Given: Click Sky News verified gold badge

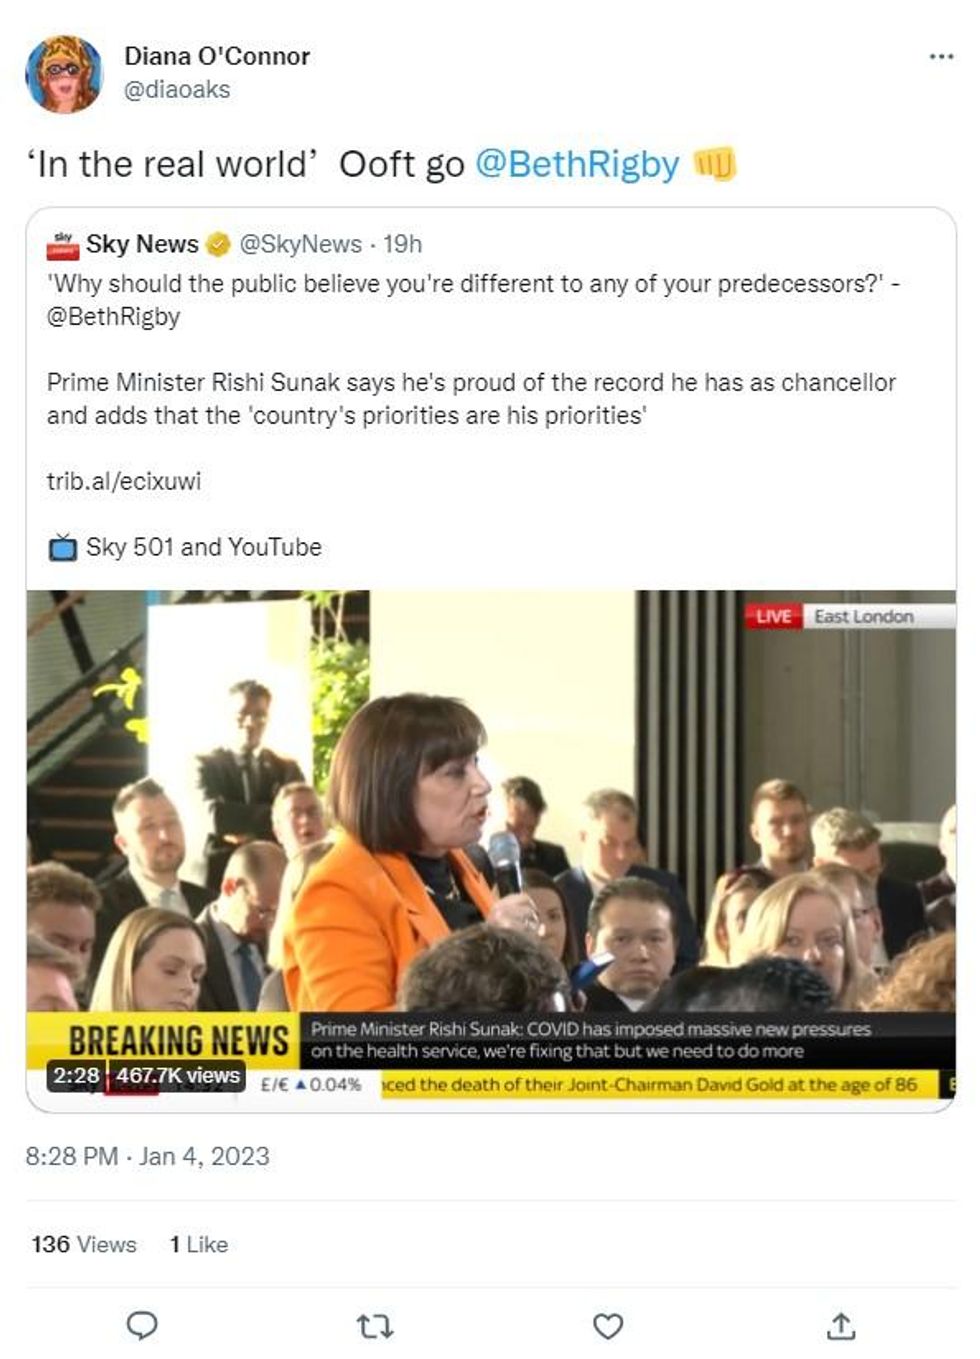Looking at the screenshot, I should (x=218, y=244).
